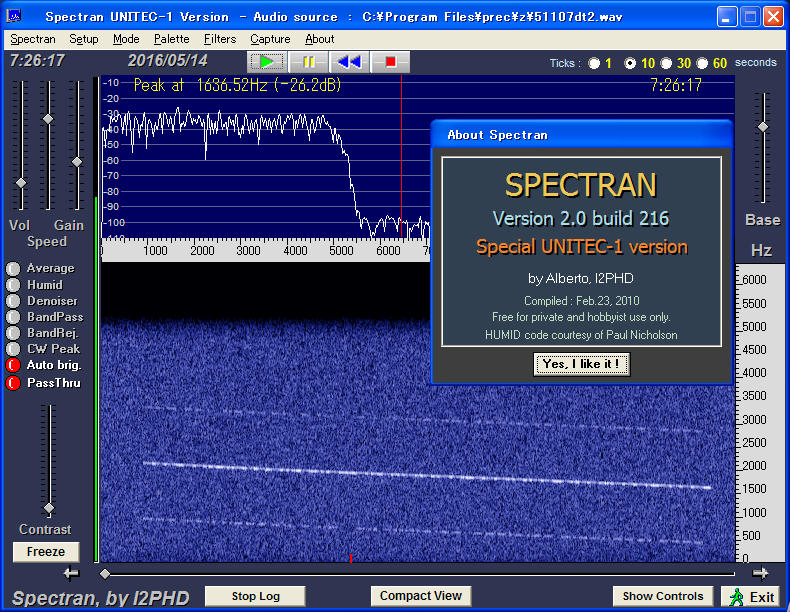Click the Base Hz slider handle

pos(763,127)
